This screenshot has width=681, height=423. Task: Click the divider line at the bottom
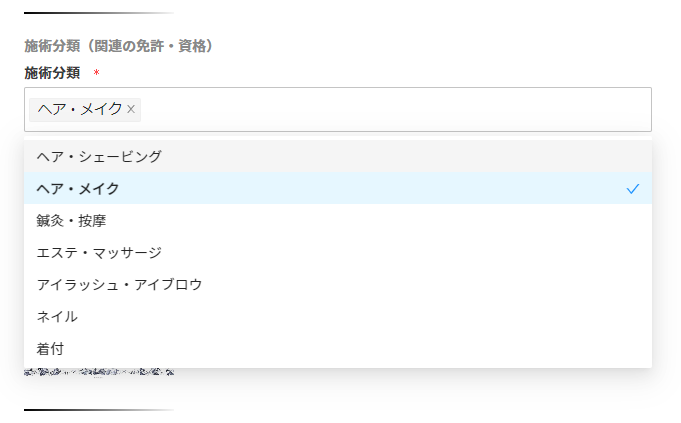pyautogui.click(x=99, y=410)
